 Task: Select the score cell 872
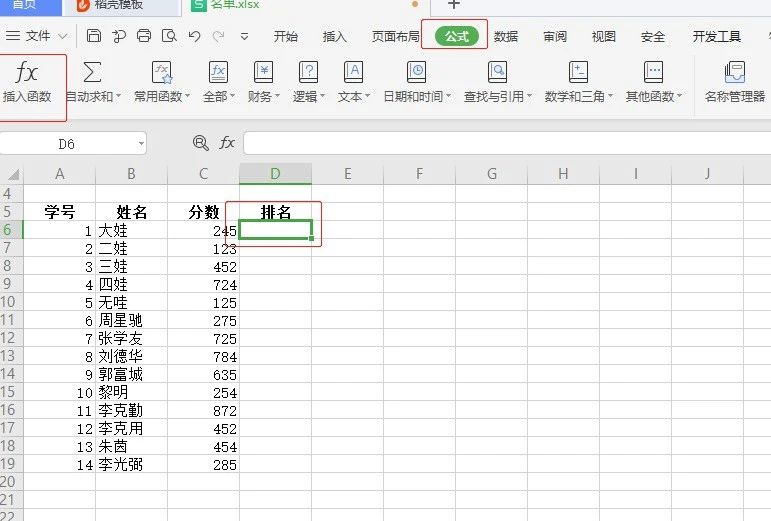pos(204,410)
